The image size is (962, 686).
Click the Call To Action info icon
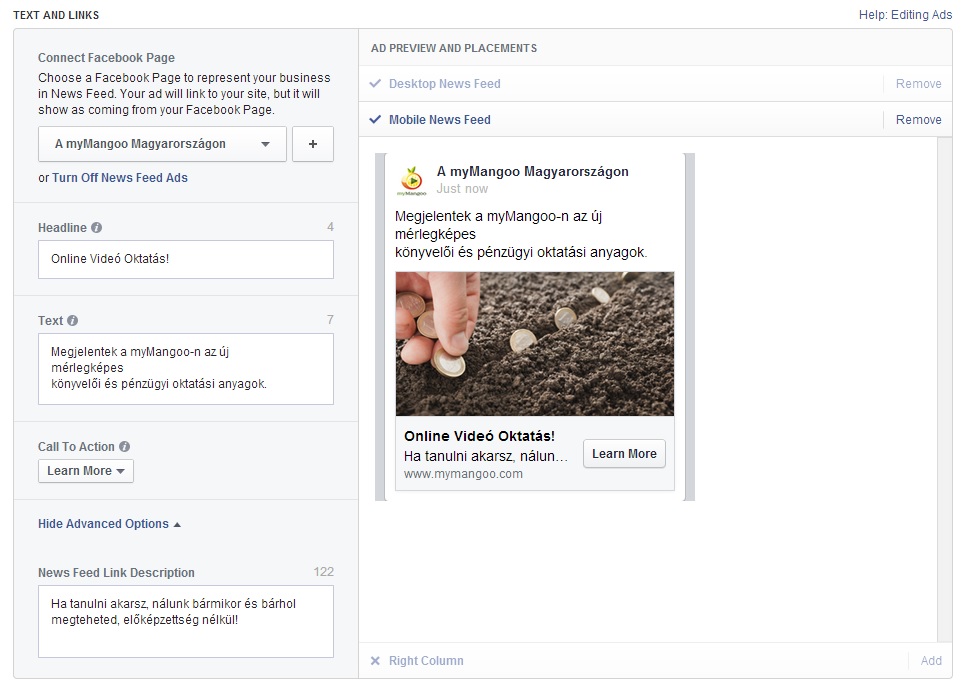(x=125, y=447)
